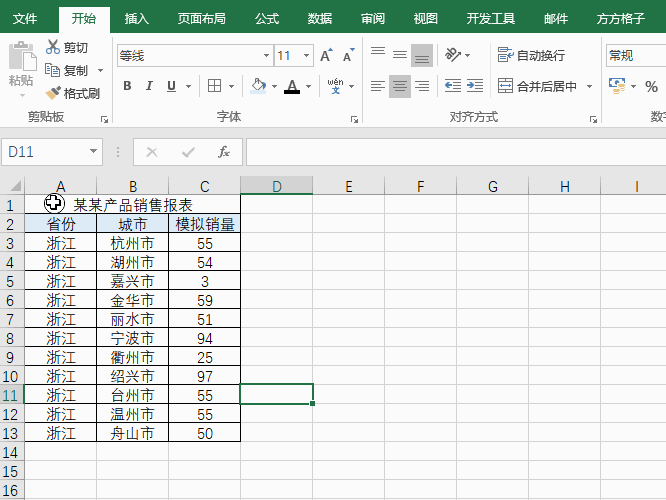Align text right
This screenshot has width=666, height=500.
[x=422, y=86]
